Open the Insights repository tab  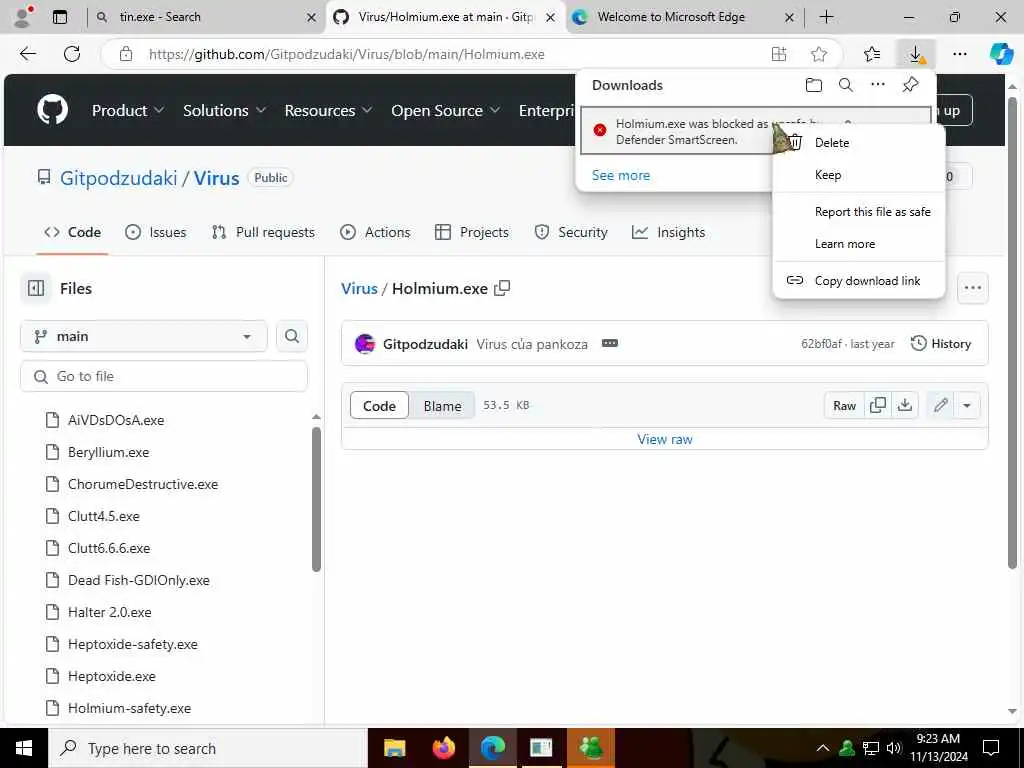coord(669,232)
